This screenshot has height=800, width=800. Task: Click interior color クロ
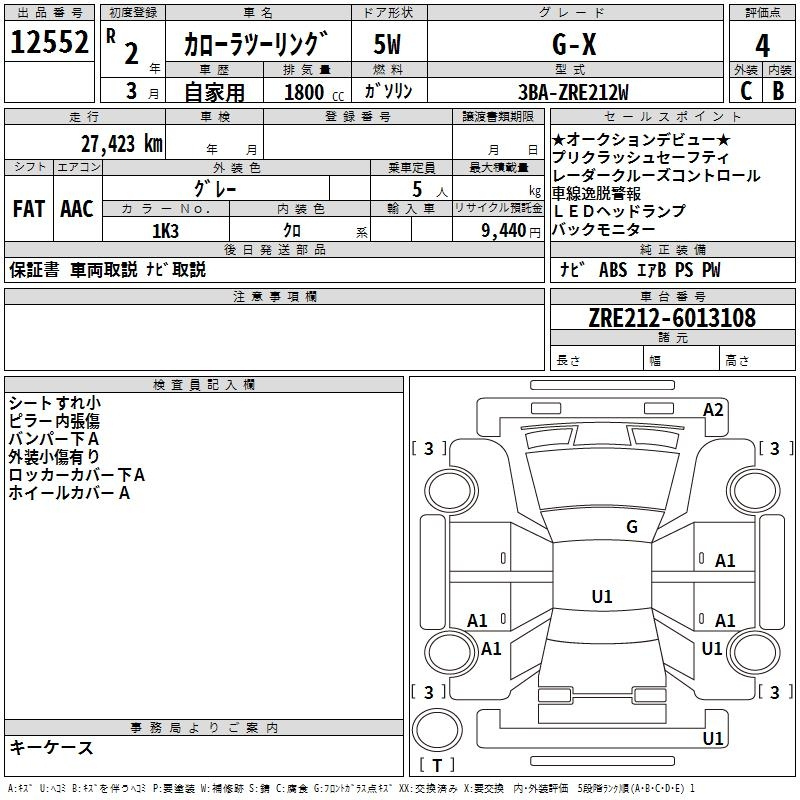292,231
